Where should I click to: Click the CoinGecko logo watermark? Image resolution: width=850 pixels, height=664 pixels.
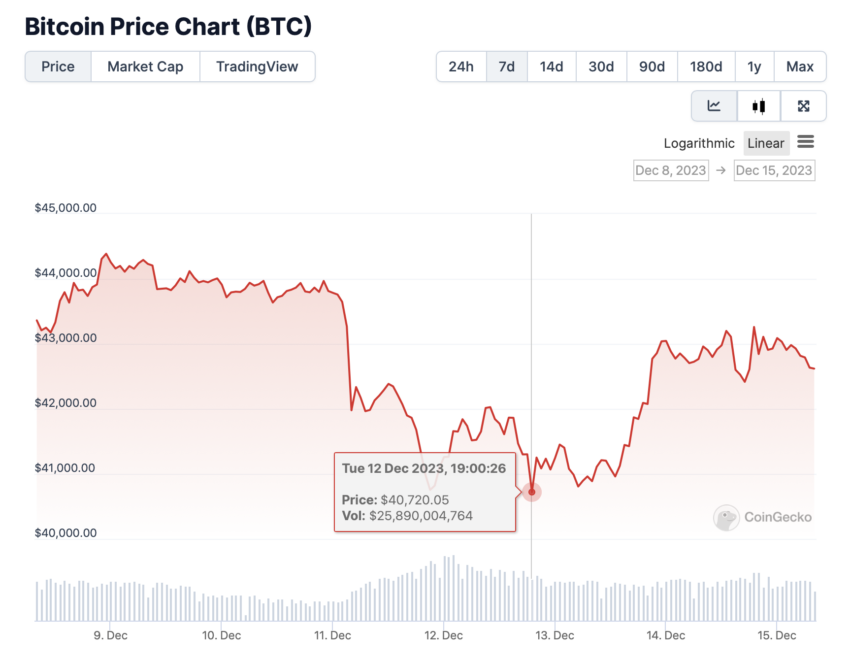[x=763, y=517]
